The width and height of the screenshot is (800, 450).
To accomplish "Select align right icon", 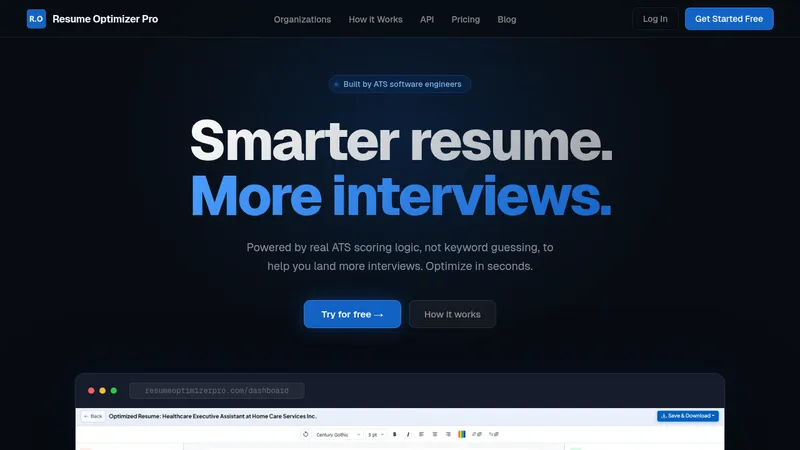I will (448, 434).
